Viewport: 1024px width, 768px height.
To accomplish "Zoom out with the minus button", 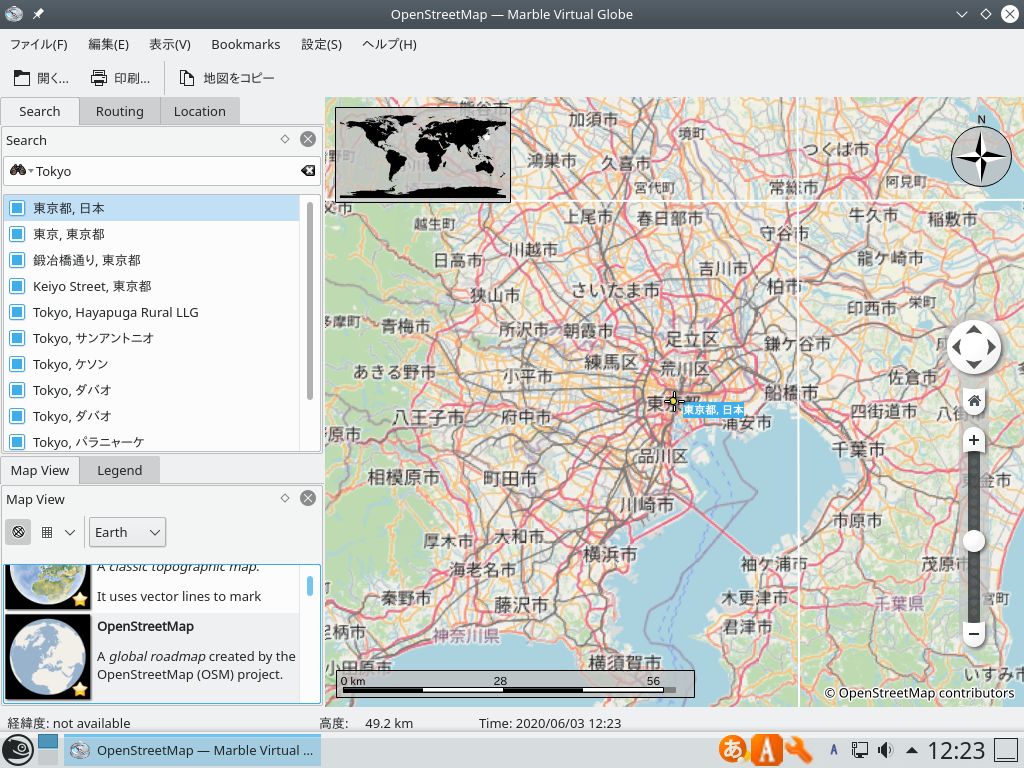I will 974,633.
